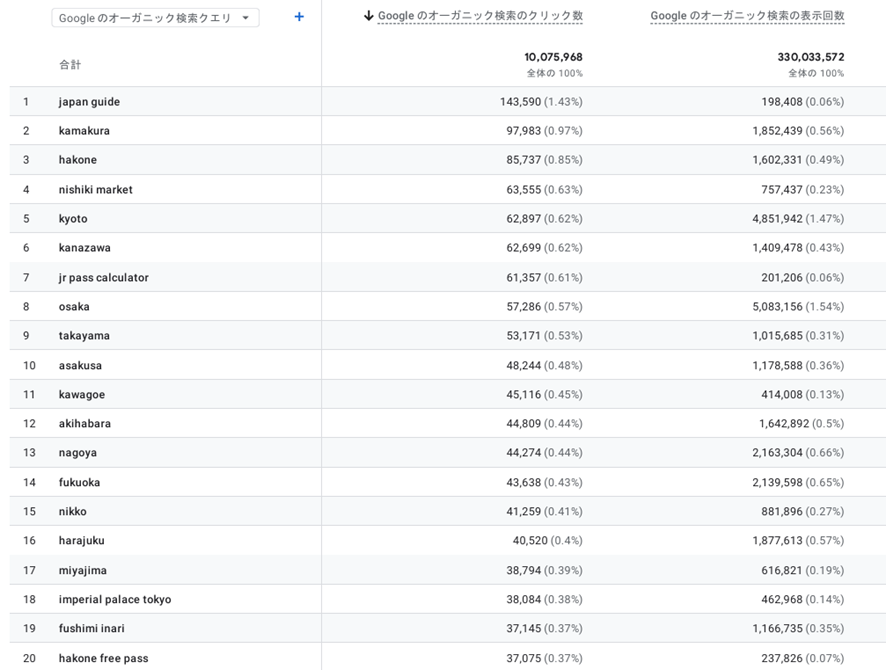Screen dimensions: 886x670
Task: Click the 'fushimi inari' query row
Action: 92,629
